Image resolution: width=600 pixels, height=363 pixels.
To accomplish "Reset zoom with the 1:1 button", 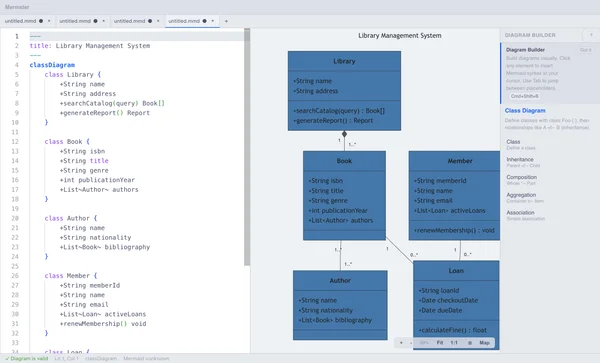I will (x=454, y=343).
